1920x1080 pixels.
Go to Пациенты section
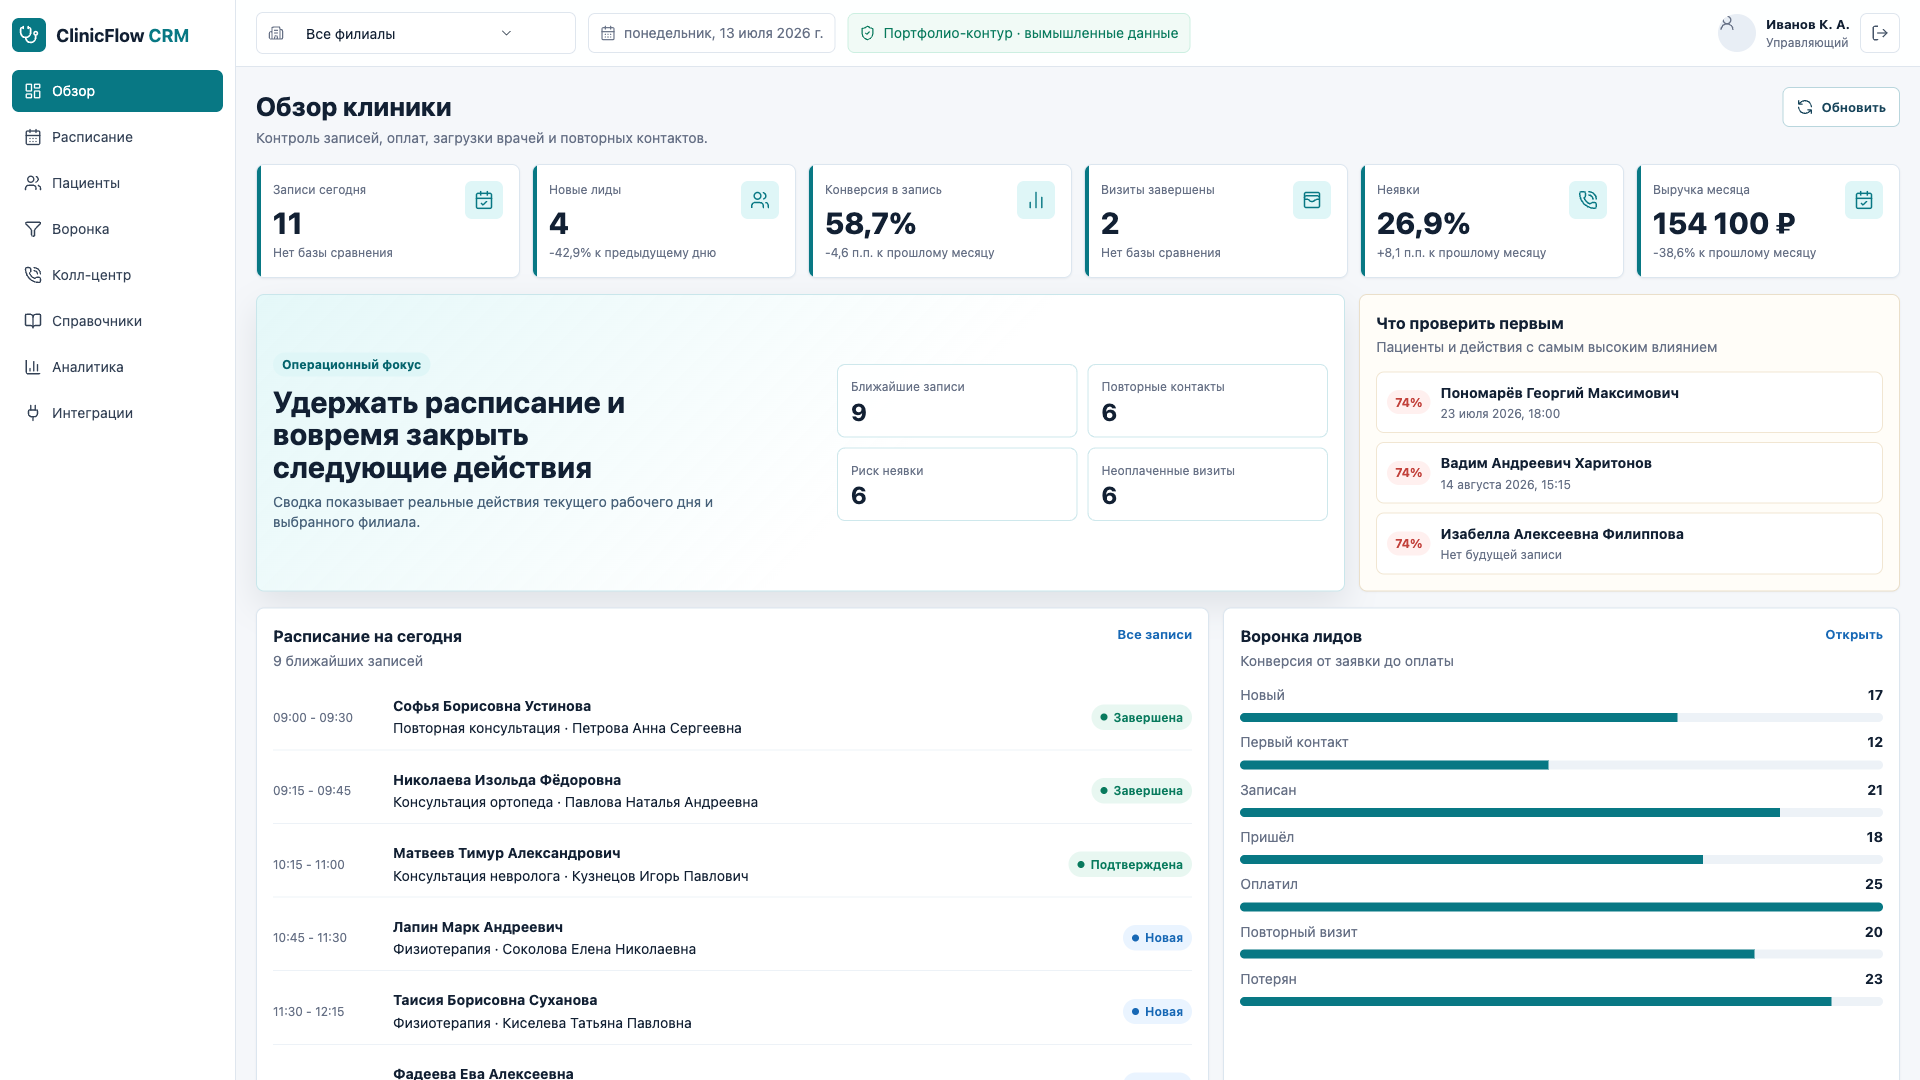(117, 183)
